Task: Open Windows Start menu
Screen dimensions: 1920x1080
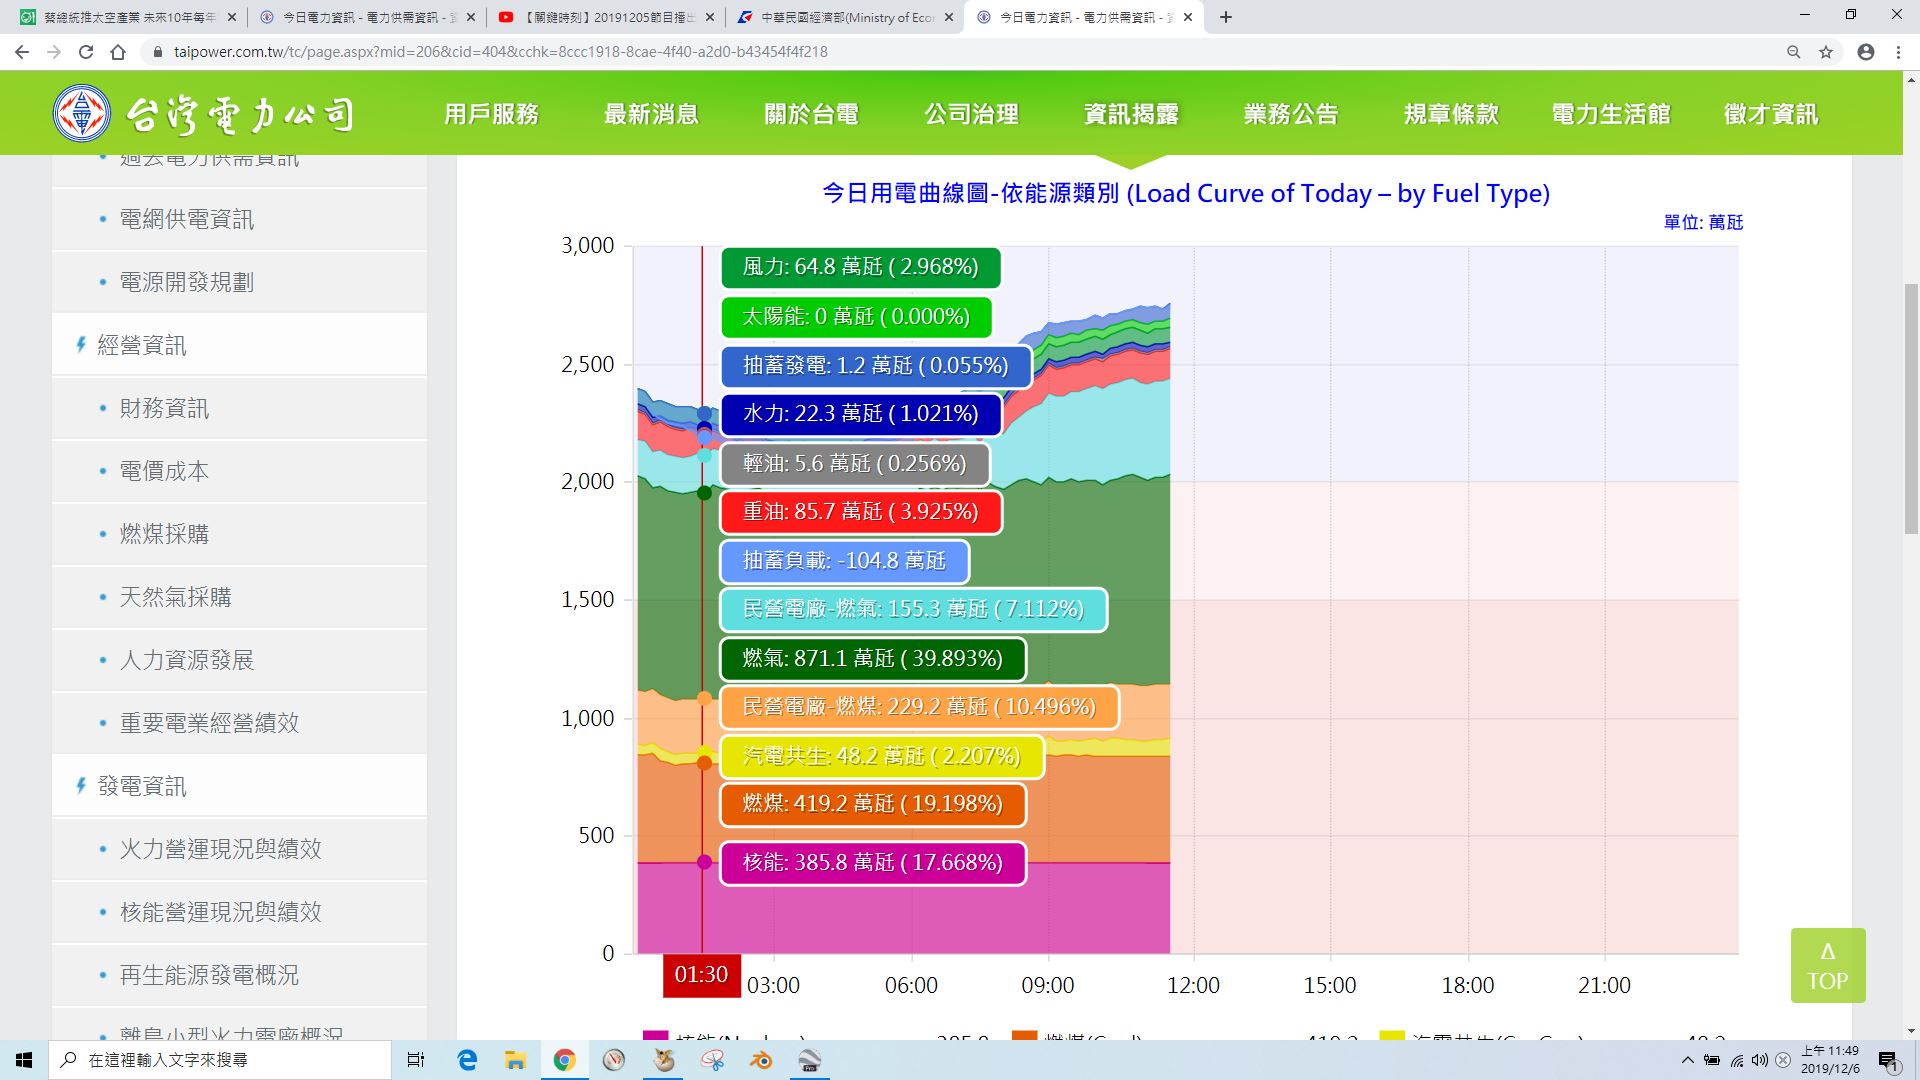Action: 24,1060
